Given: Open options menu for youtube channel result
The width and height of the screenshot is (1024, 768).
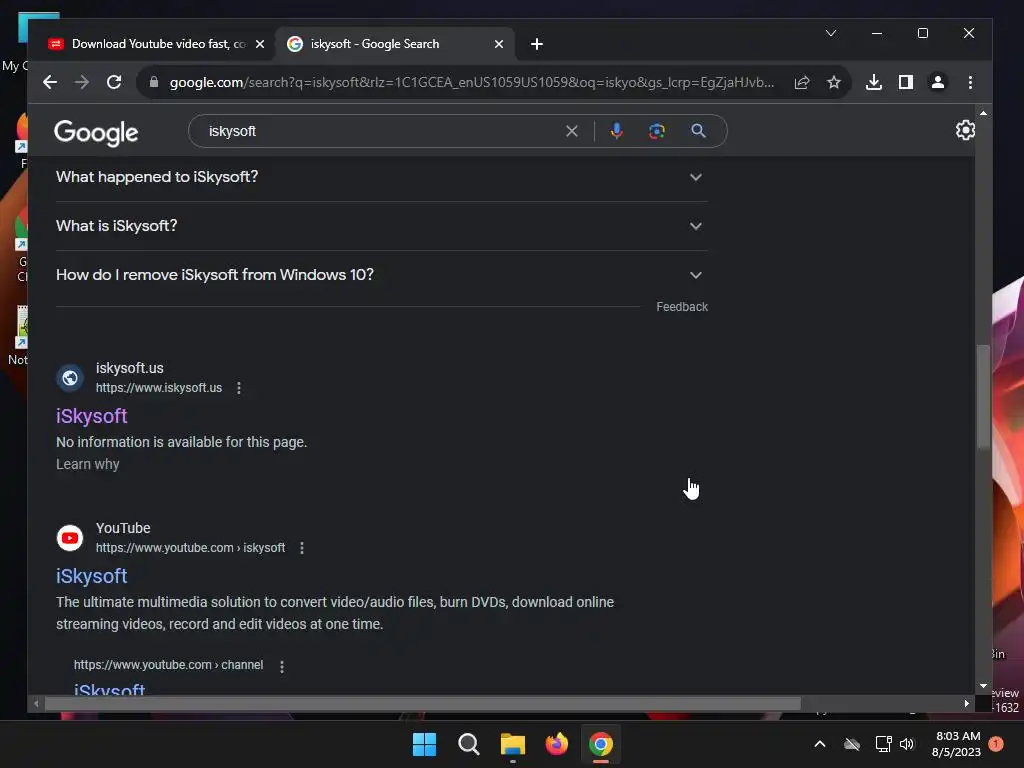Looking at the screenshot, I should tap(282, 667).
